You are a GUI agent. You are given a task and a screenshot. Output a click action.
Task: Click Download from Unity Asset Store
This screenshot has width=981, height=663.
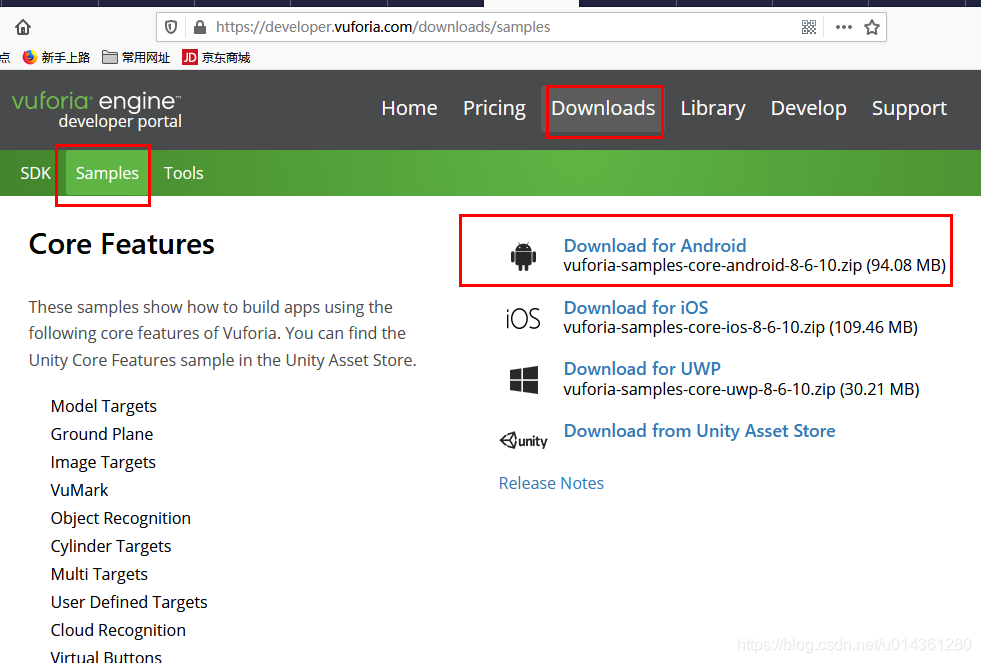[x=699, y=430]
